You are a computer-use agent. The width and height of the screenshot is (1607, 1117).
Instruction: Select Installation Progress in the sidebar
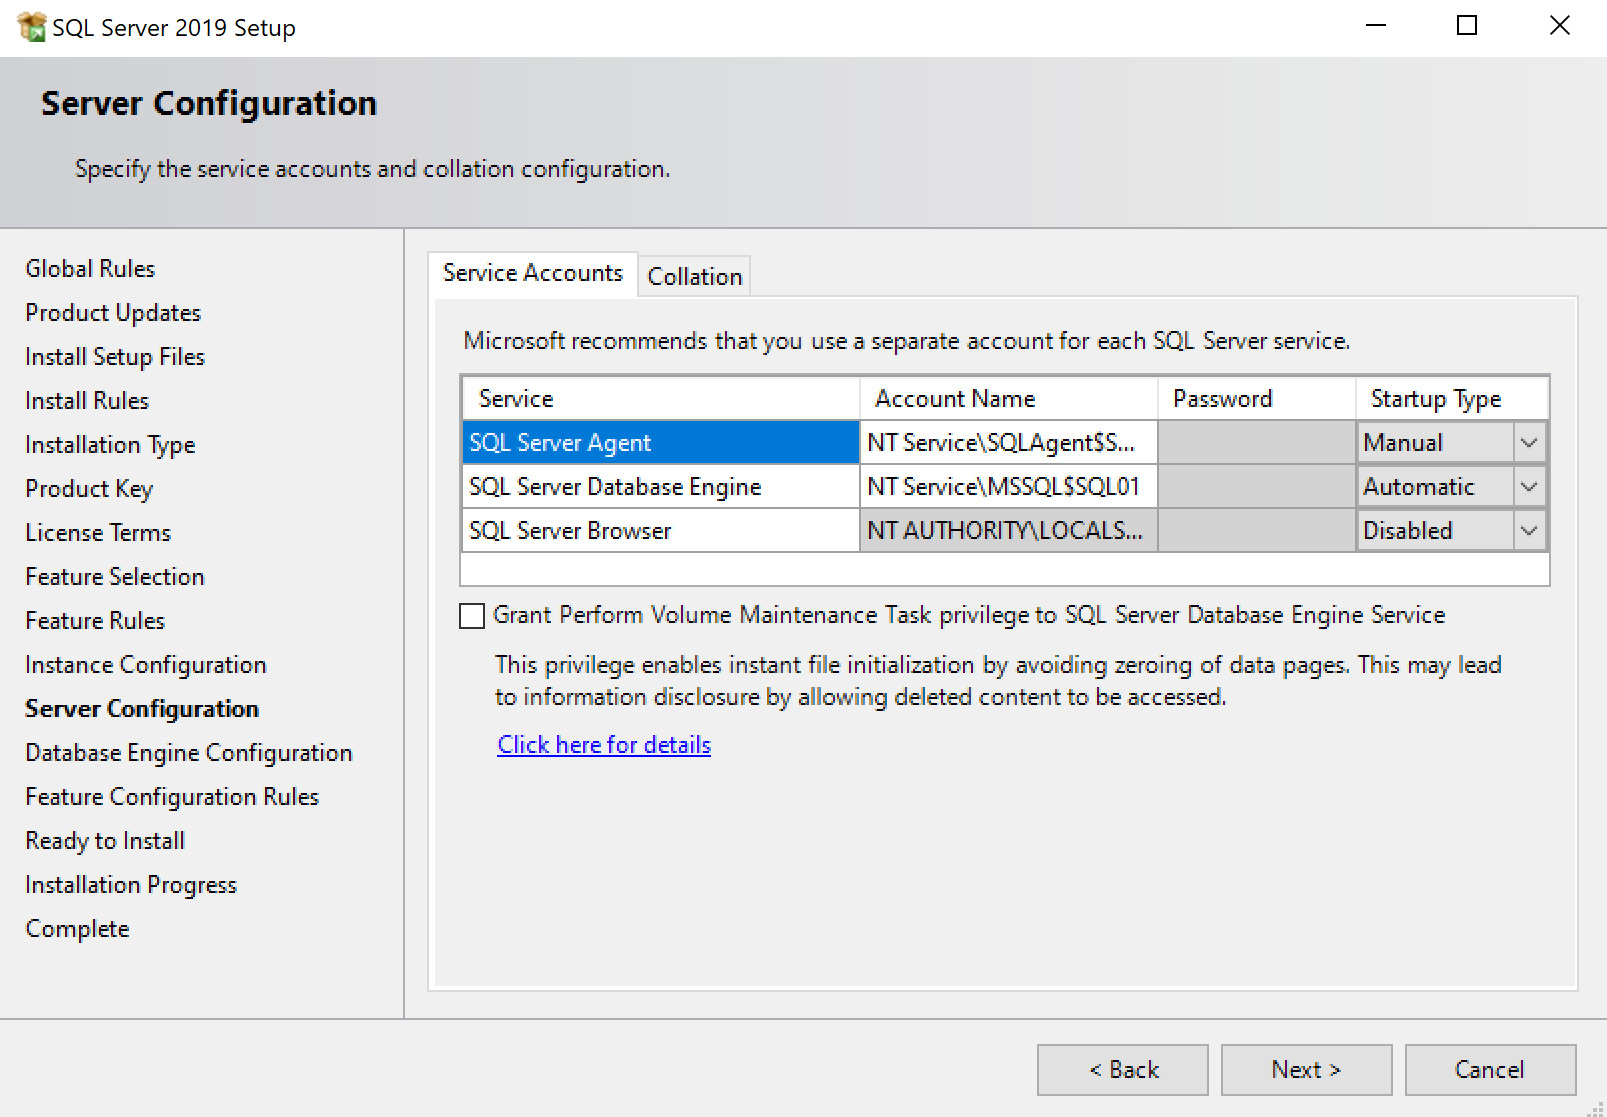130,884
